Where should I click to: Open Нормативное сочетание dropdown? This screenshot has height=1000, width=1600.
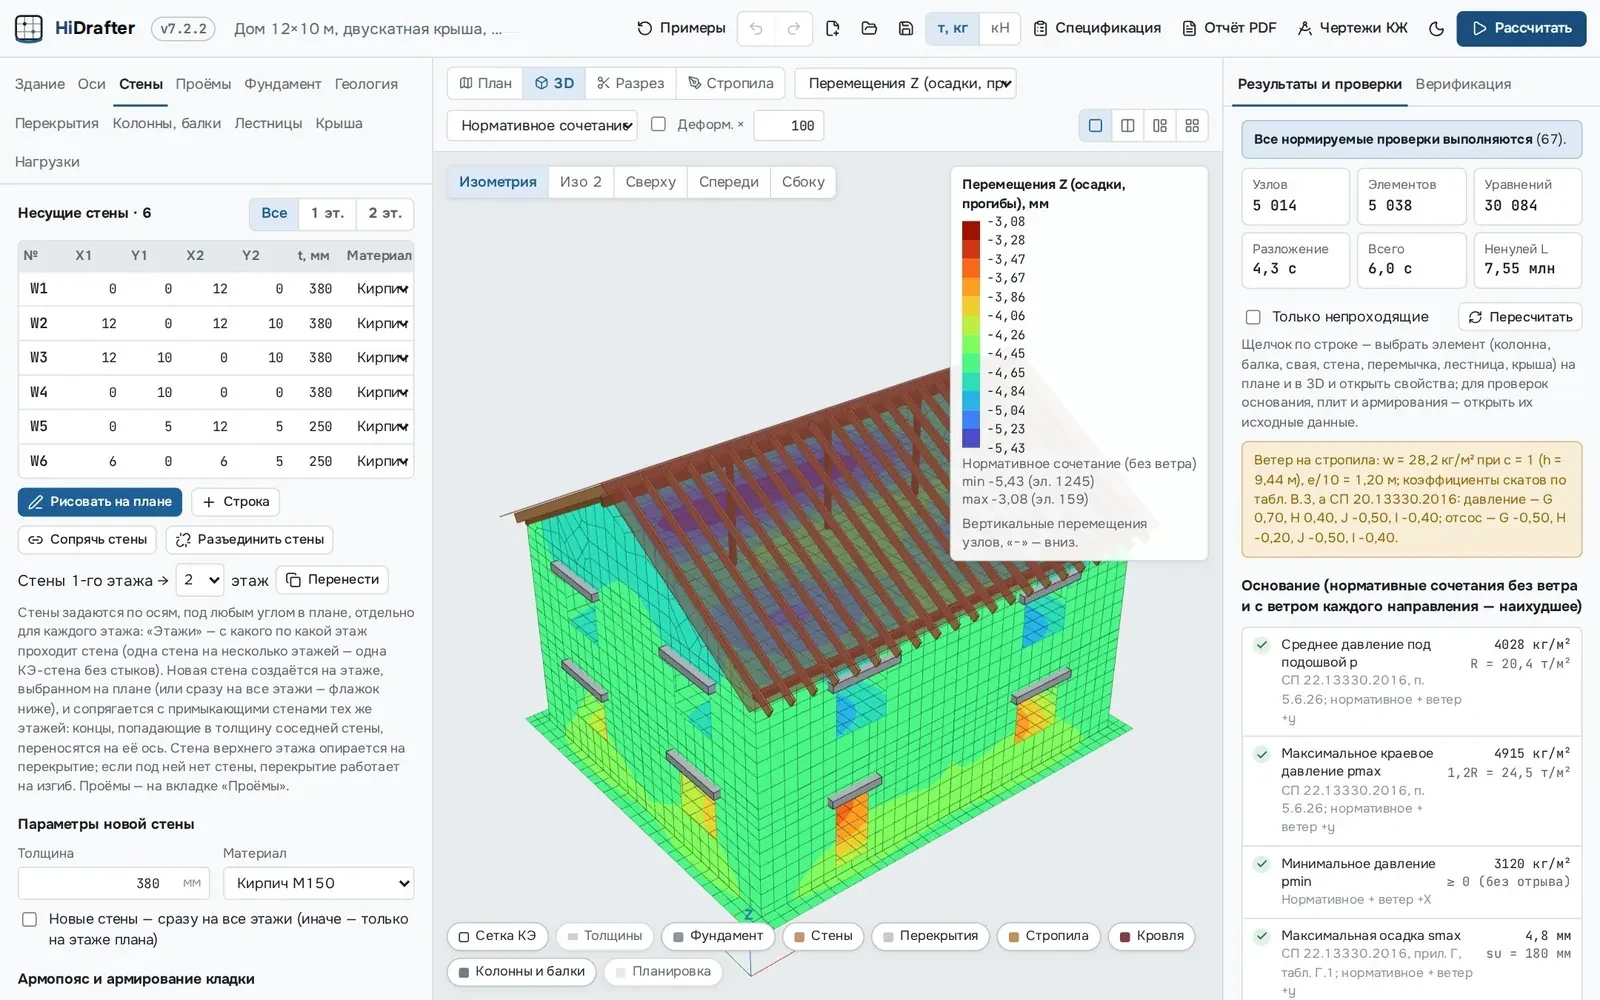tap(542, 125)
